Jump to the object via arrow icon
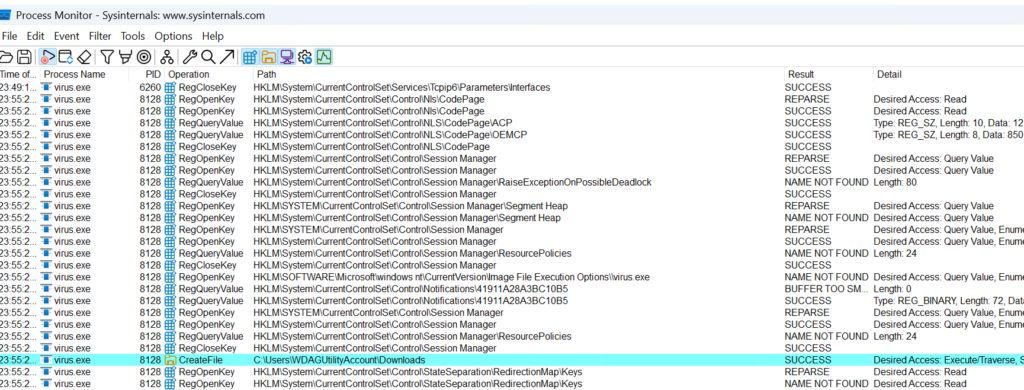Viewport: 1024px width, 390px height. 227,57
